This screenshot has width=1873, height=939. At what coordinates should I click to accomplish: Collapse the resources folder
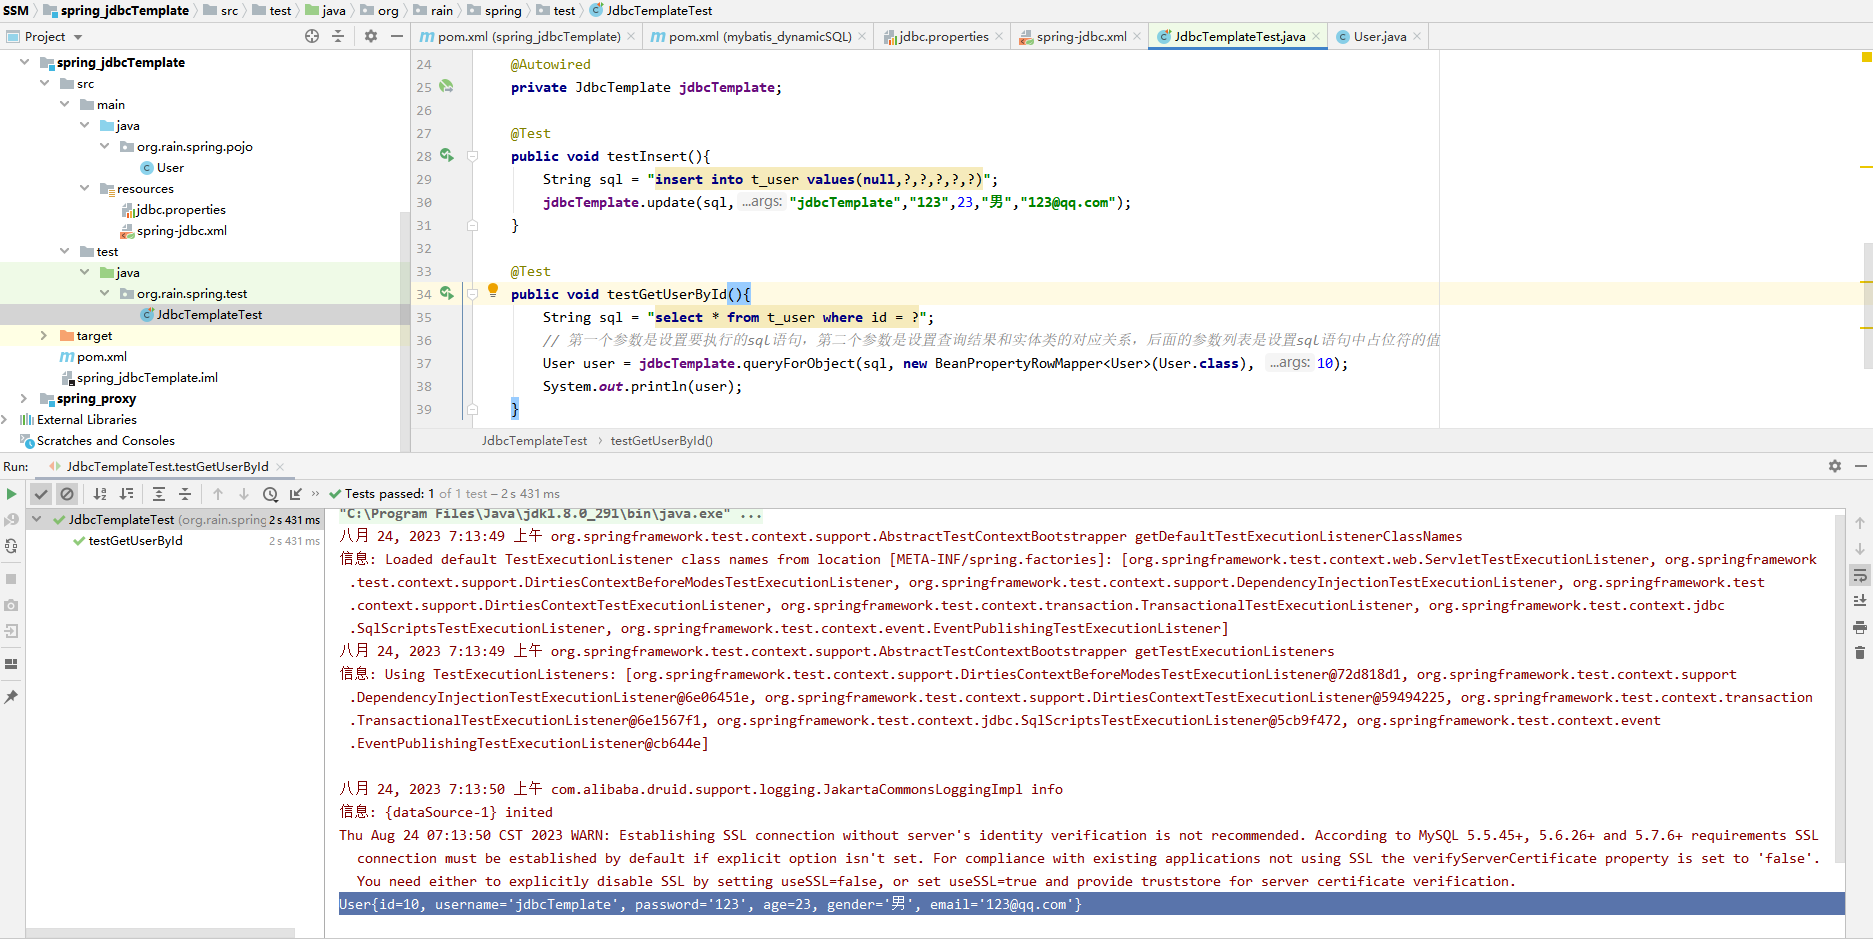(x=85, y=188)
